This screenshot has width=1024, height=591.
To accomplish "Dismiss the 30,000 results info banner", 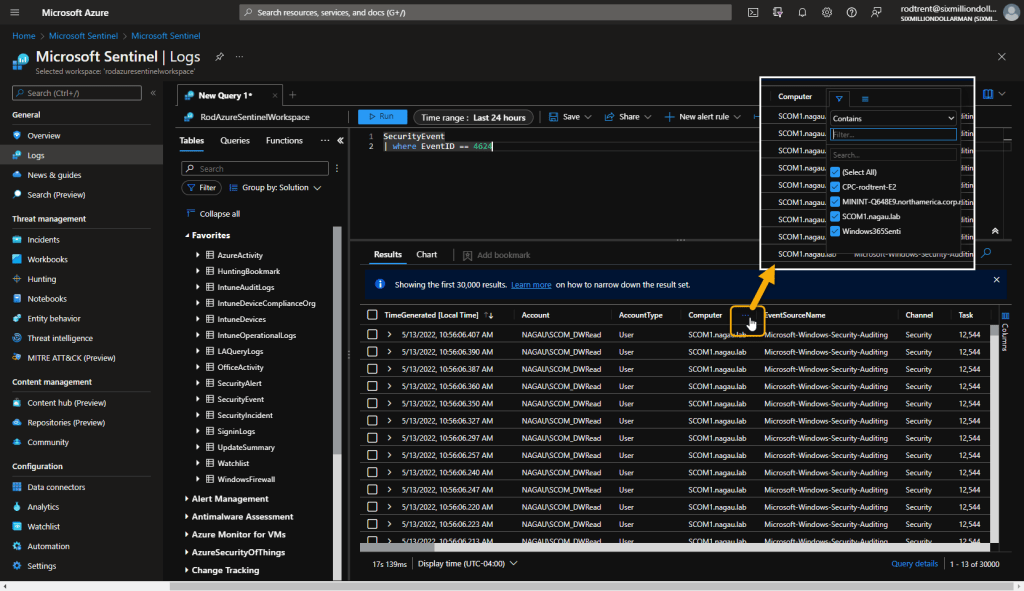I will (997, 280).
